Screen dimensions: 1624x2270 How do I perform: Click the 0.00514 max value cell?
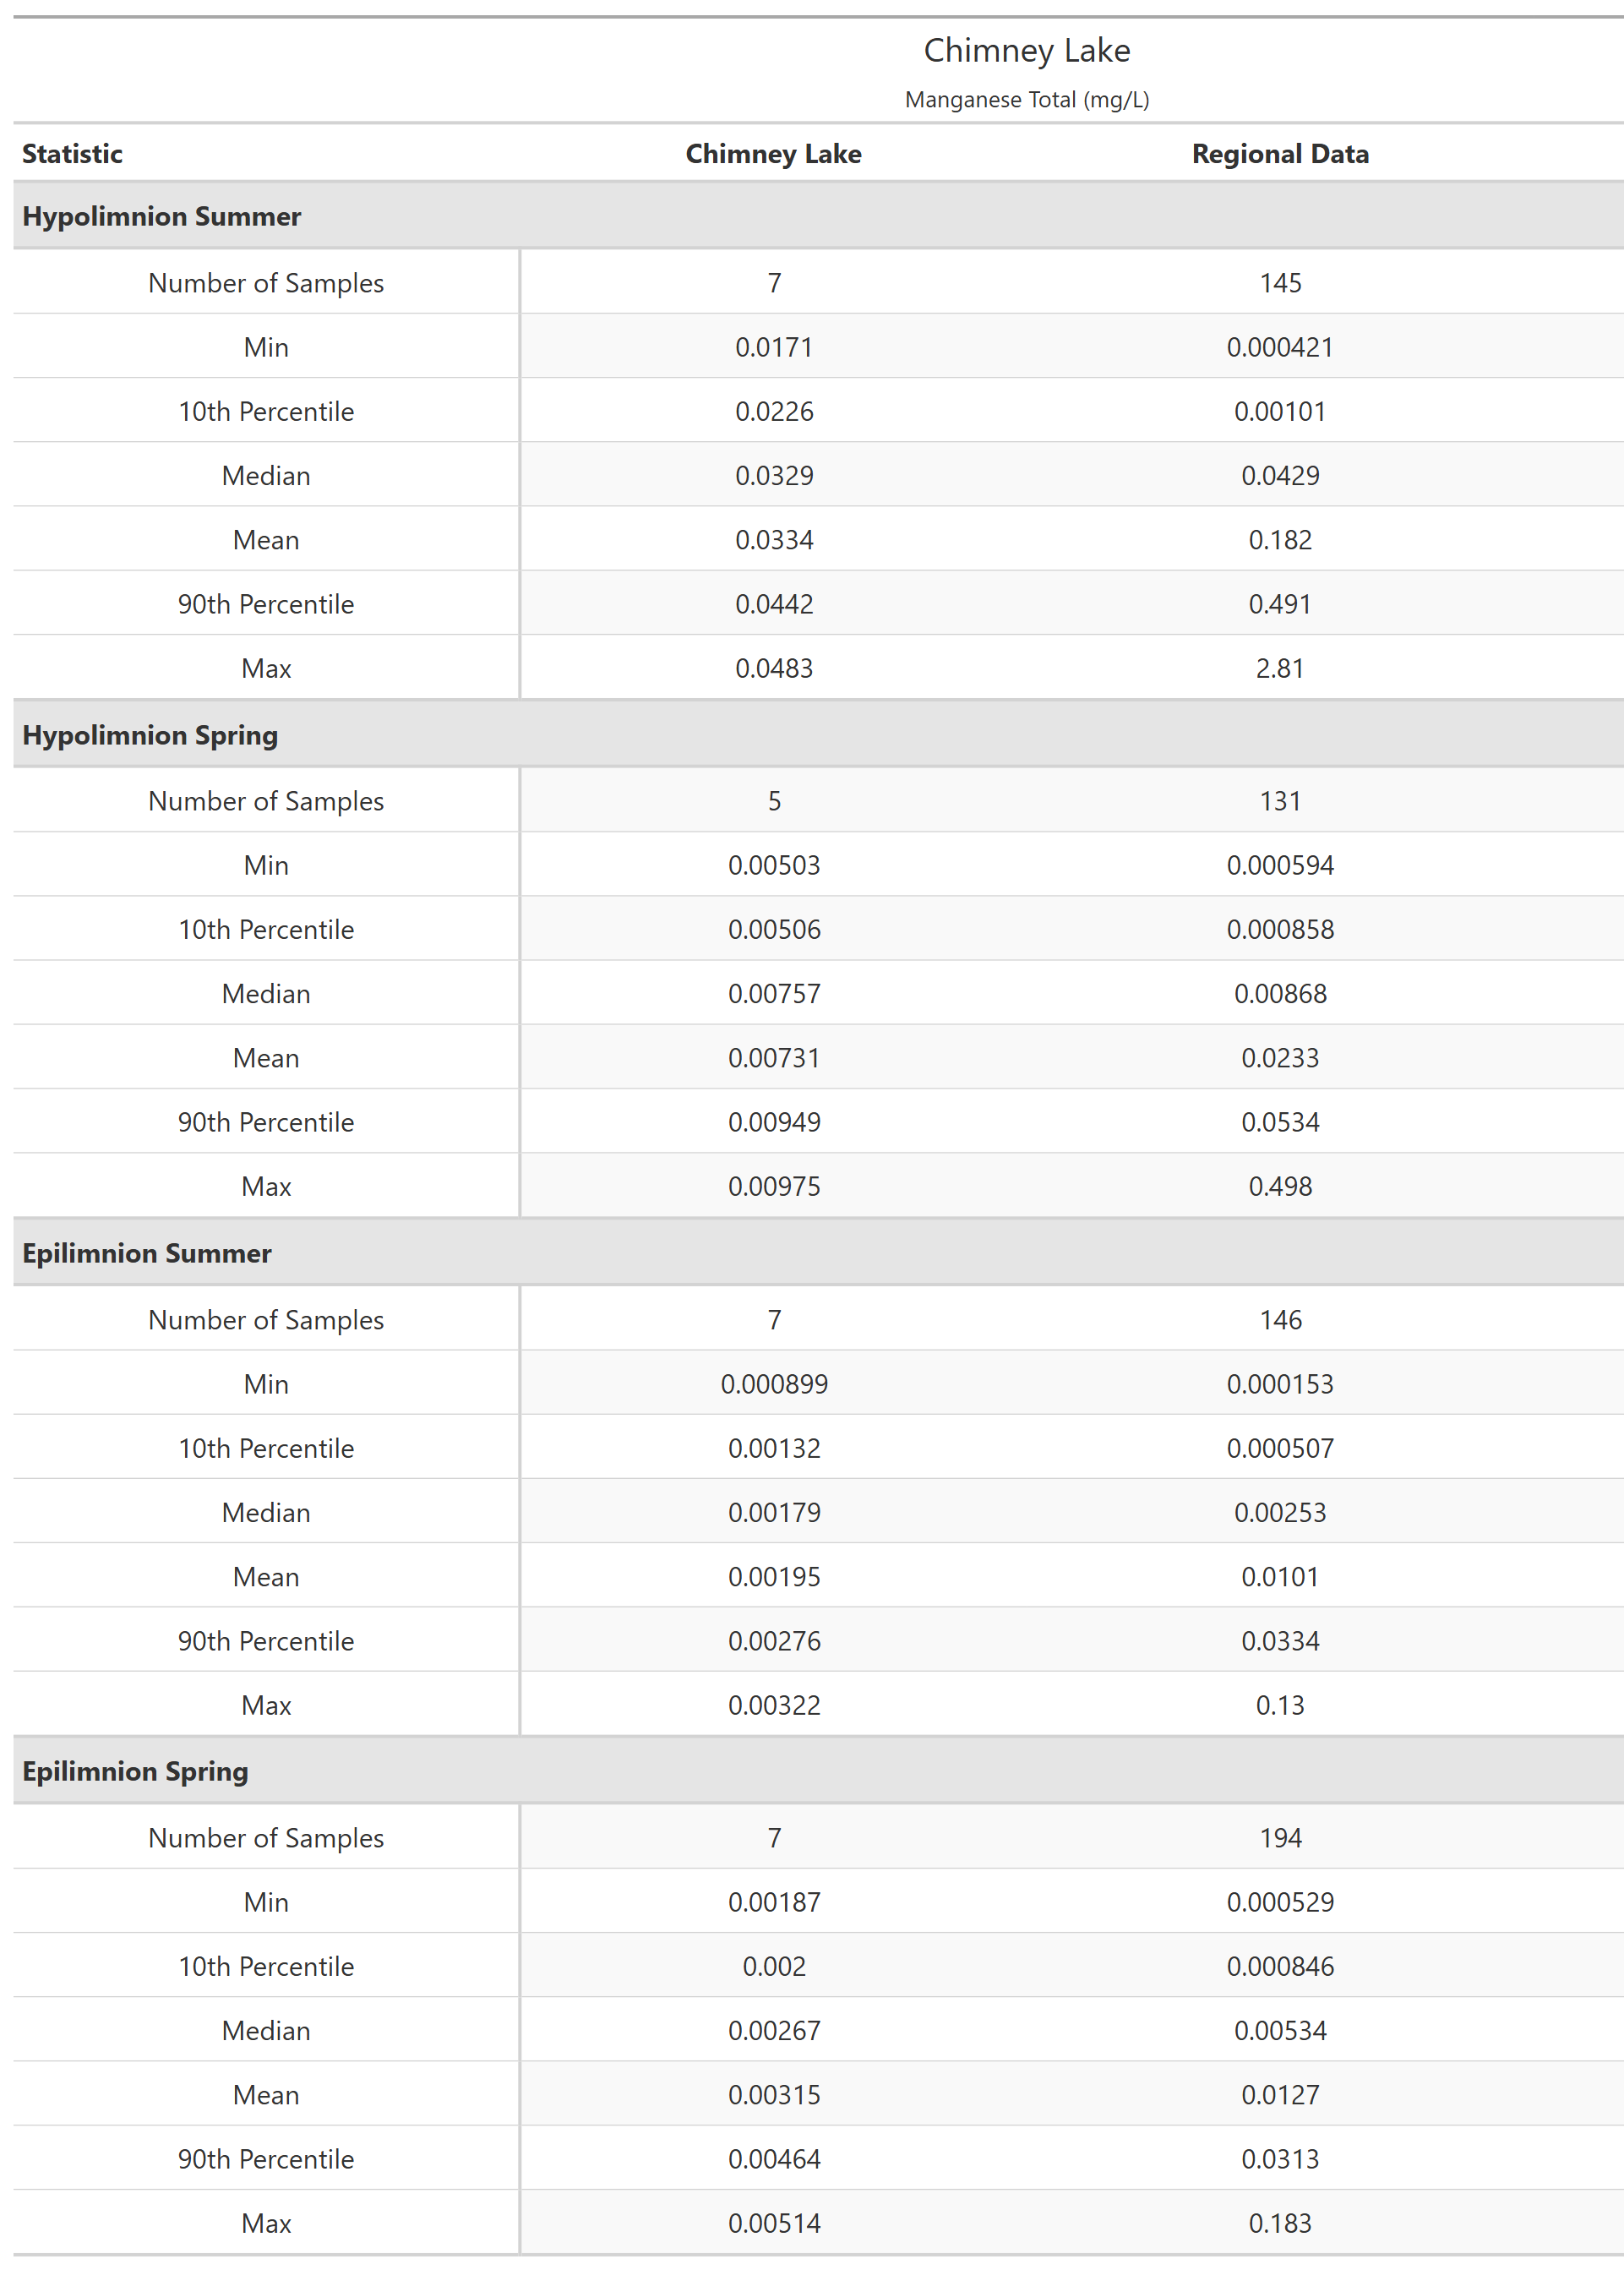pyautogui.click(x=774, y=2223)
